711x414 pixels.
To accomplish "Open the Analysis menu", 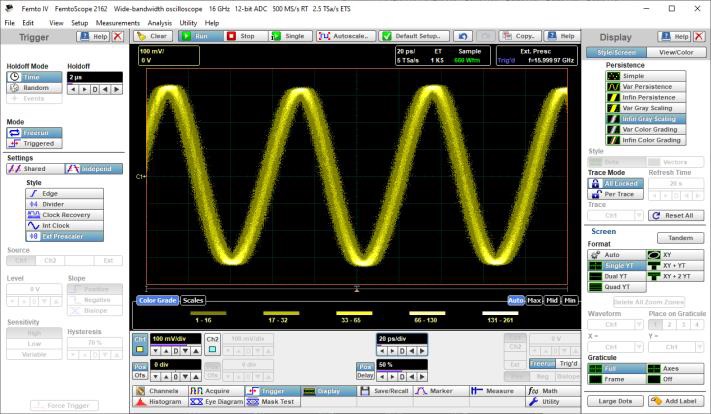I will pyautogui.click(x=158, y=22).
